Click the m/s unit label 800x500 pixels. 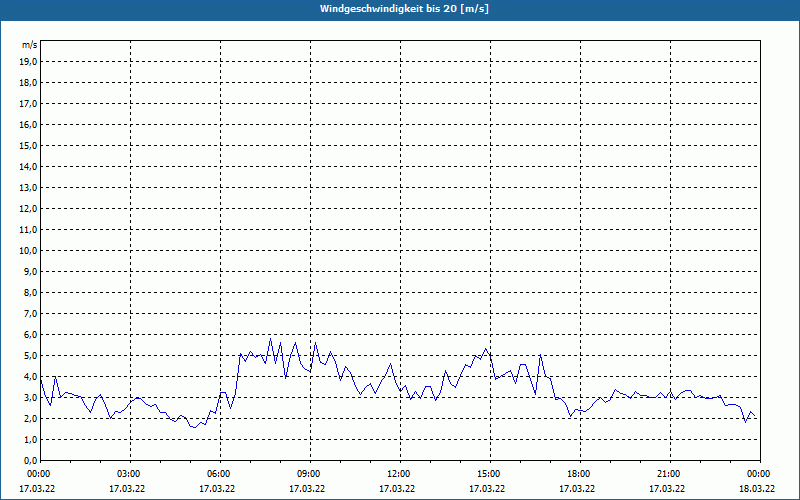coord(30,45)
